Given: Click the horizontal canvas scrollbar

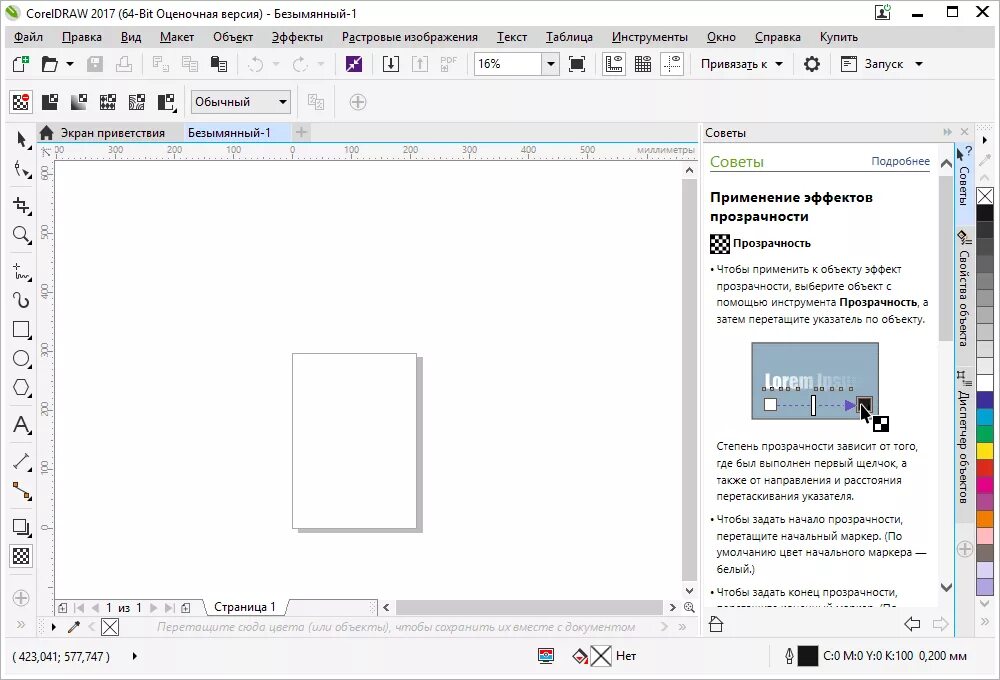Looking at the screenshot, I should pyautogui.click(x=529, y=607).
